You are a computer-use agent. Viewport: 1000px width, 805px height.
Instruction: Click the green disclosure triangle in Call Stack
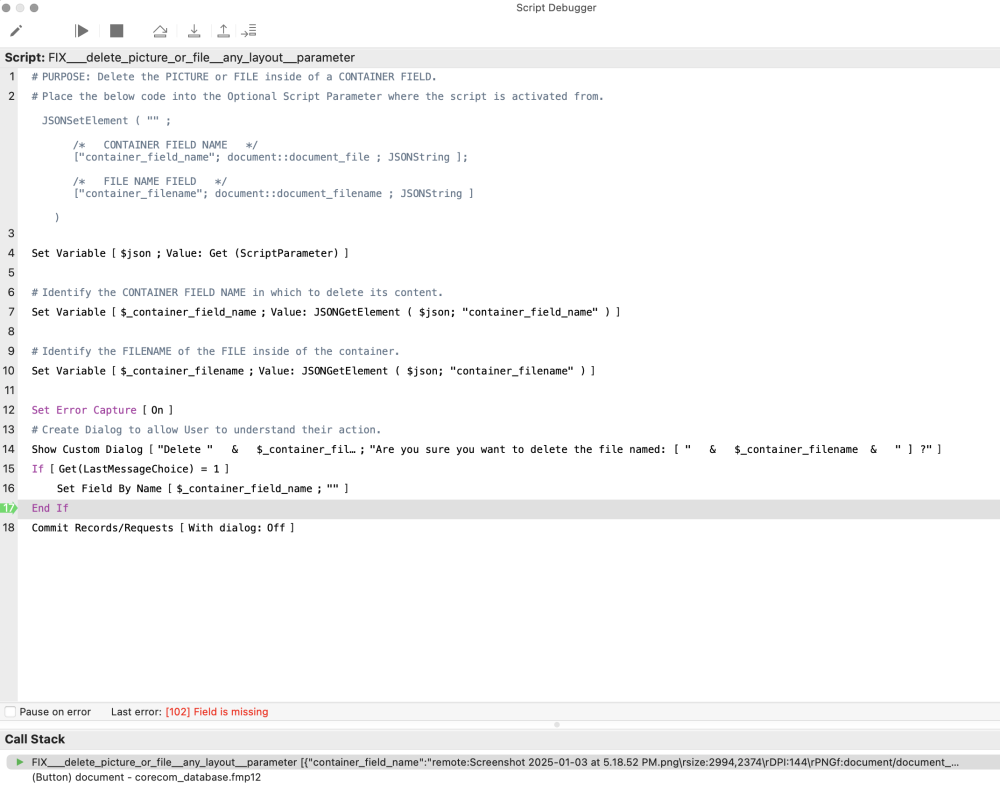[x=18, y=761]
